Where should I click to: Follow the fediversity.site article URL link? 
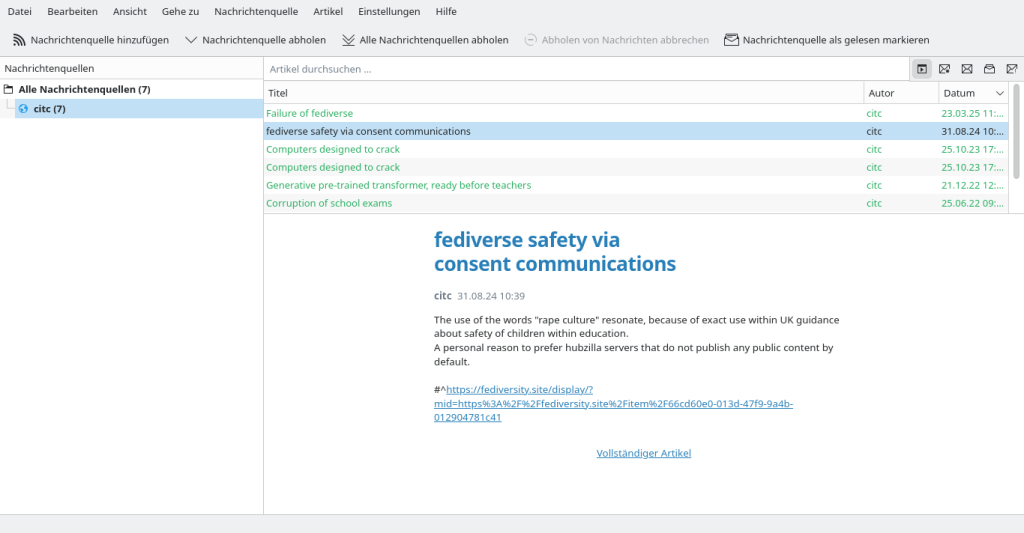click(x=613, y=404)
